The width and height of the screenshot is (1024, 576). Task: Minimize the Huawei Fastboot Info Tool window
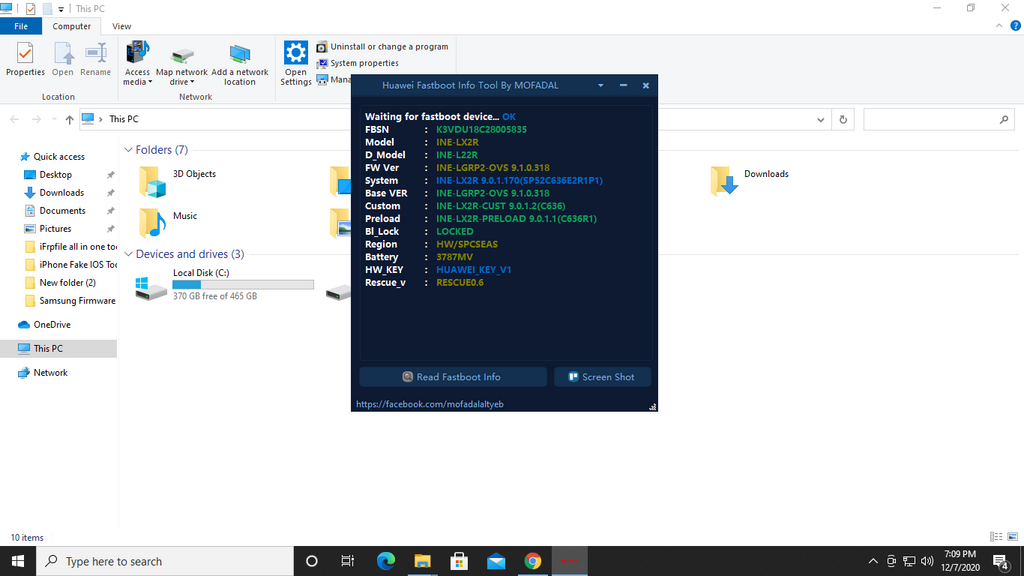[x=624, y=86]
